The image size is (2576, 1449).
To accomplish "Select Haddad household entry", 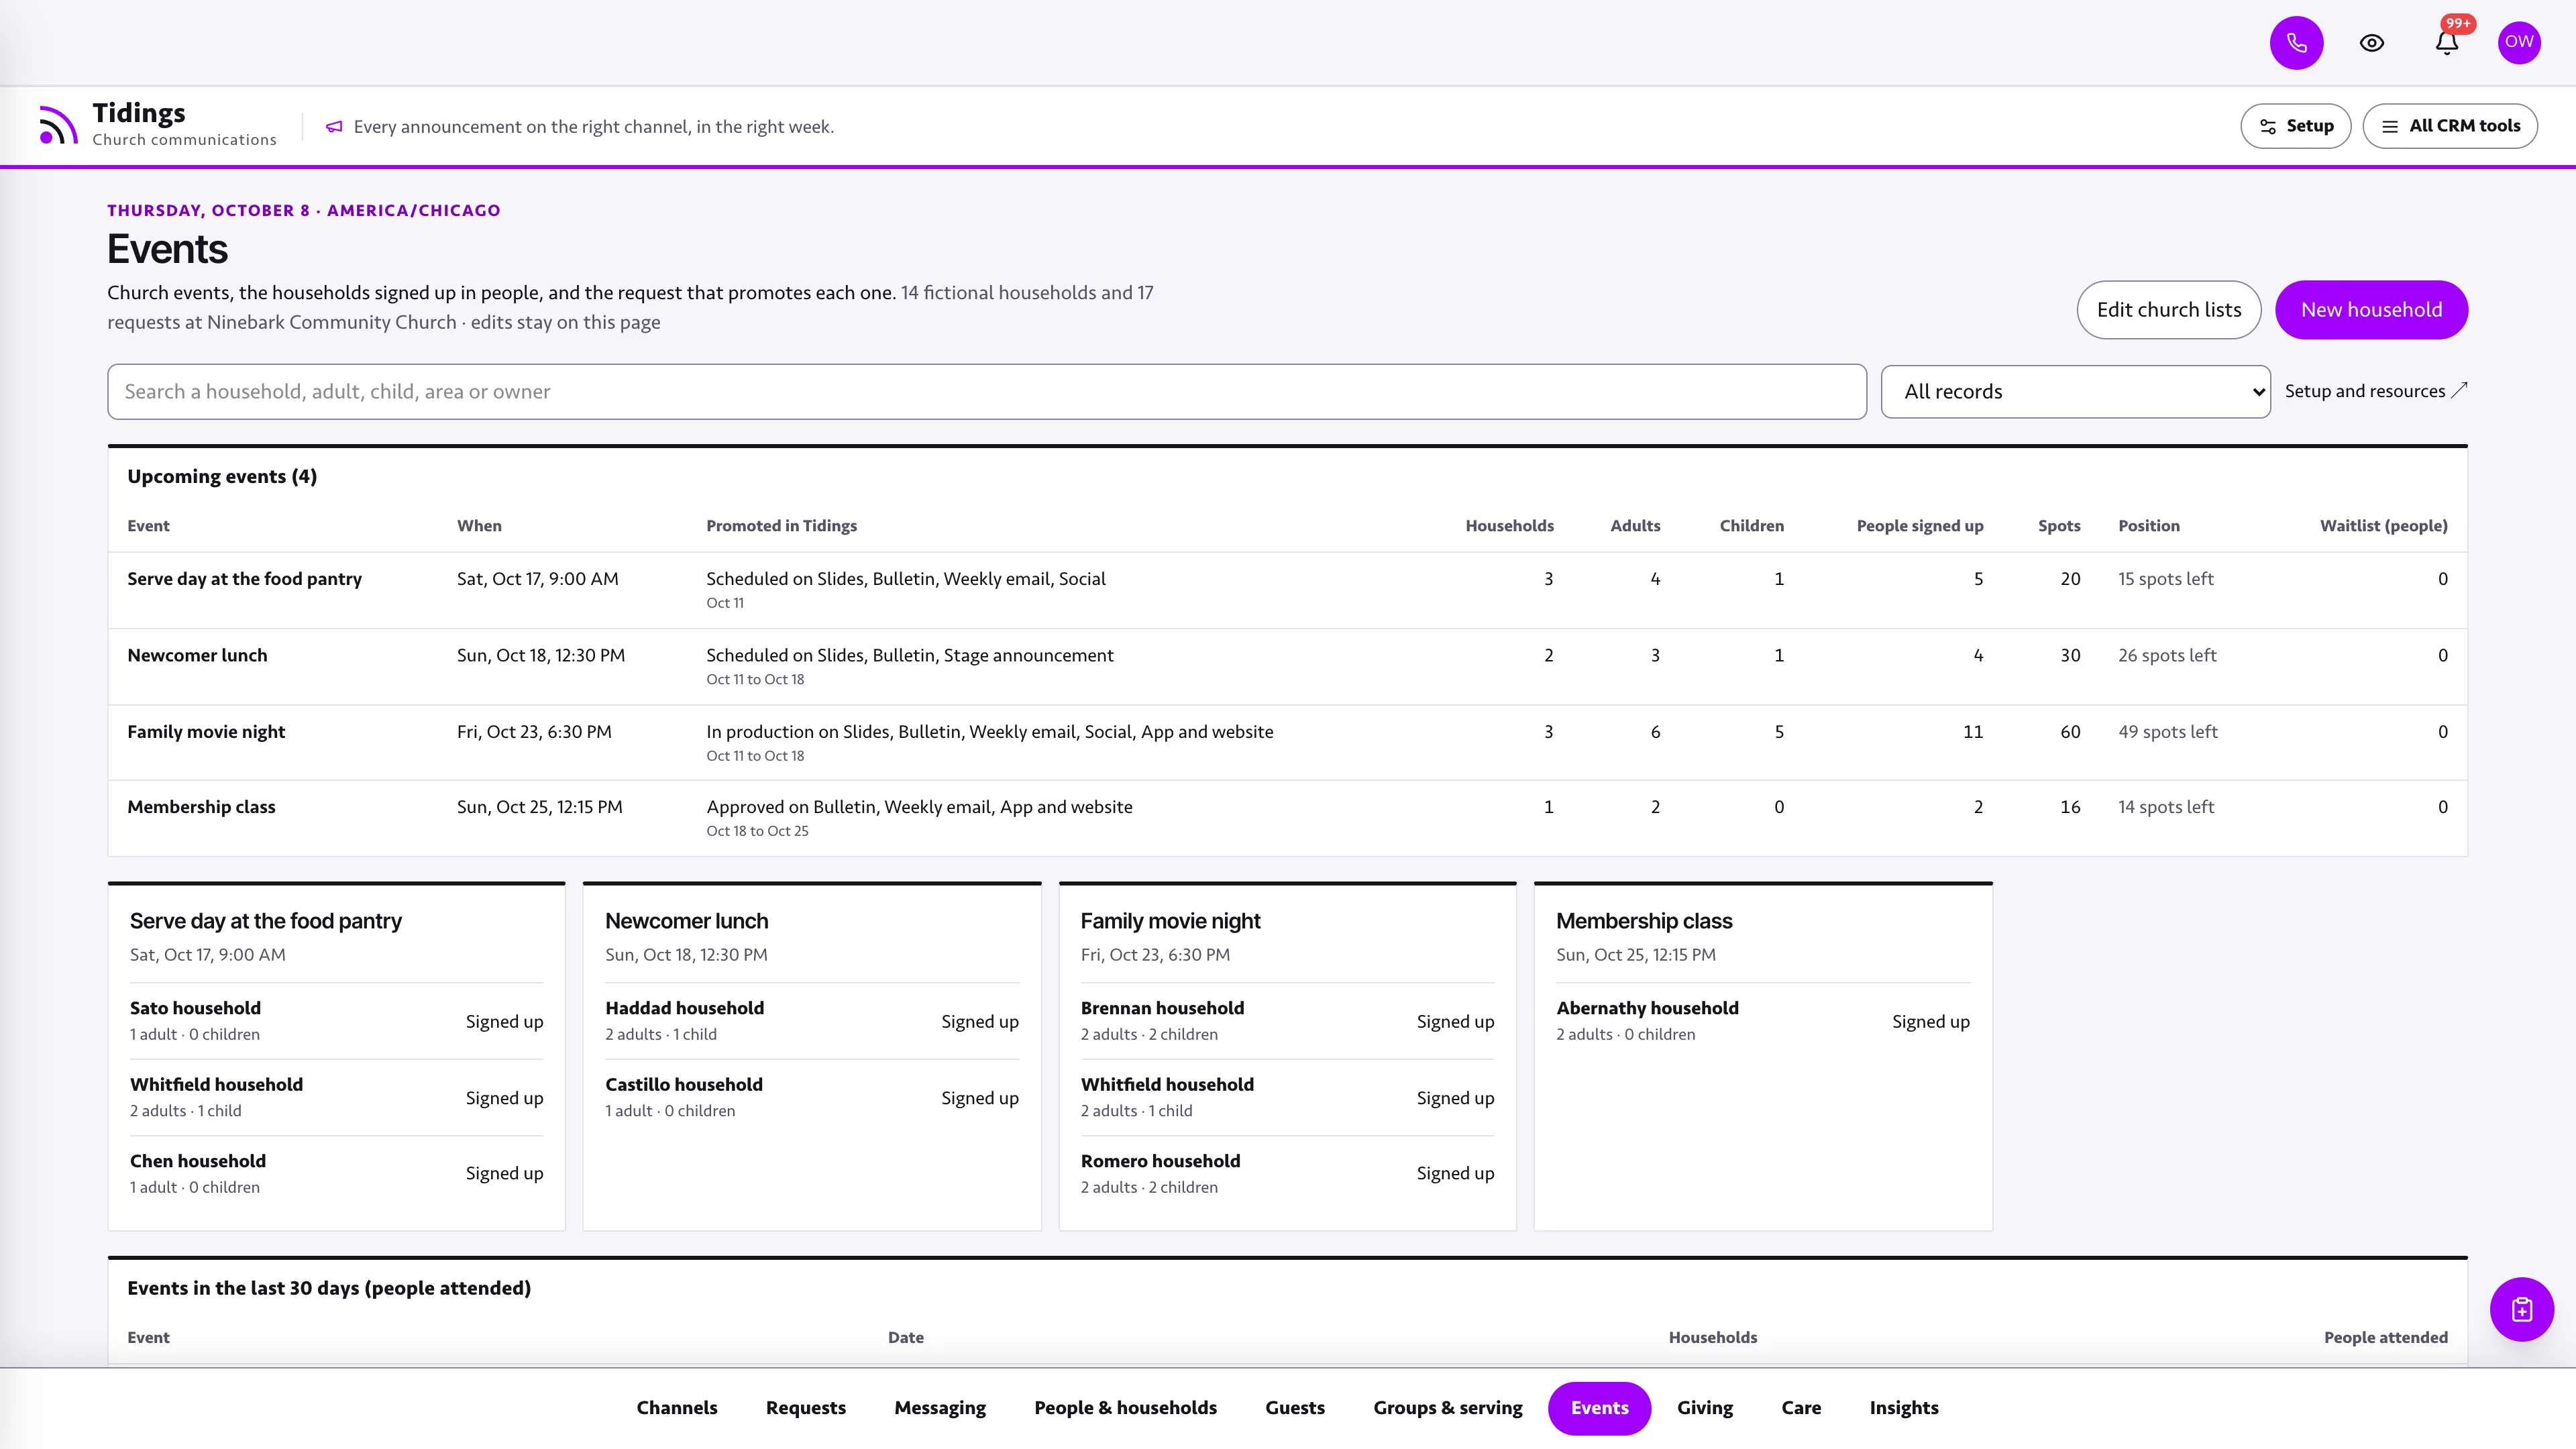I will (811, 1021).
